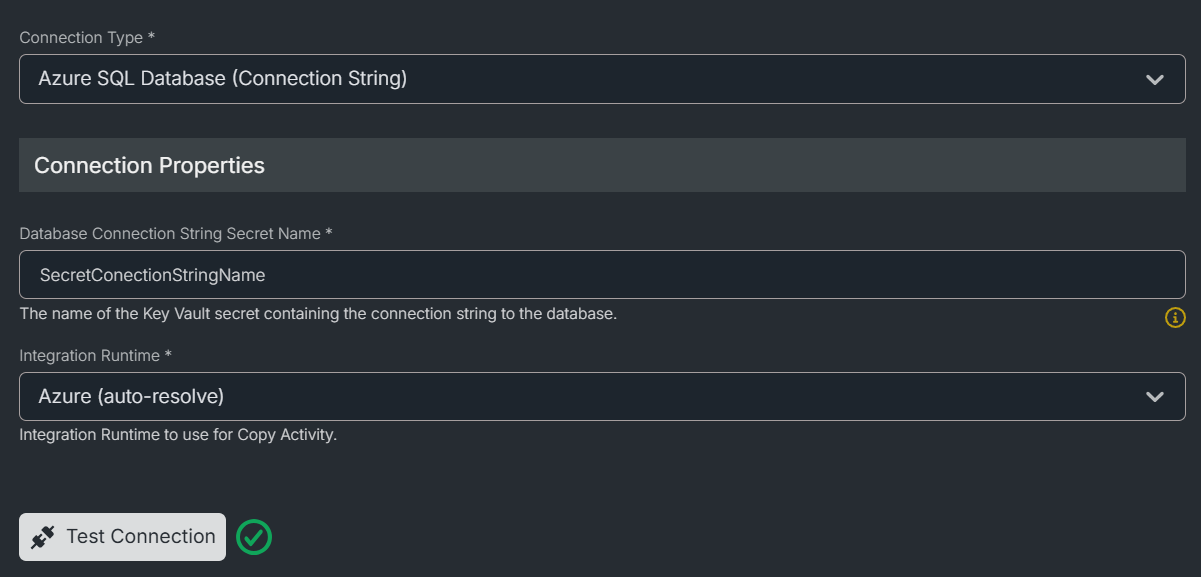Click the Copy Activity helper text
The width and height of the screenshot is (1201, 577).
[x=178, y=436]
